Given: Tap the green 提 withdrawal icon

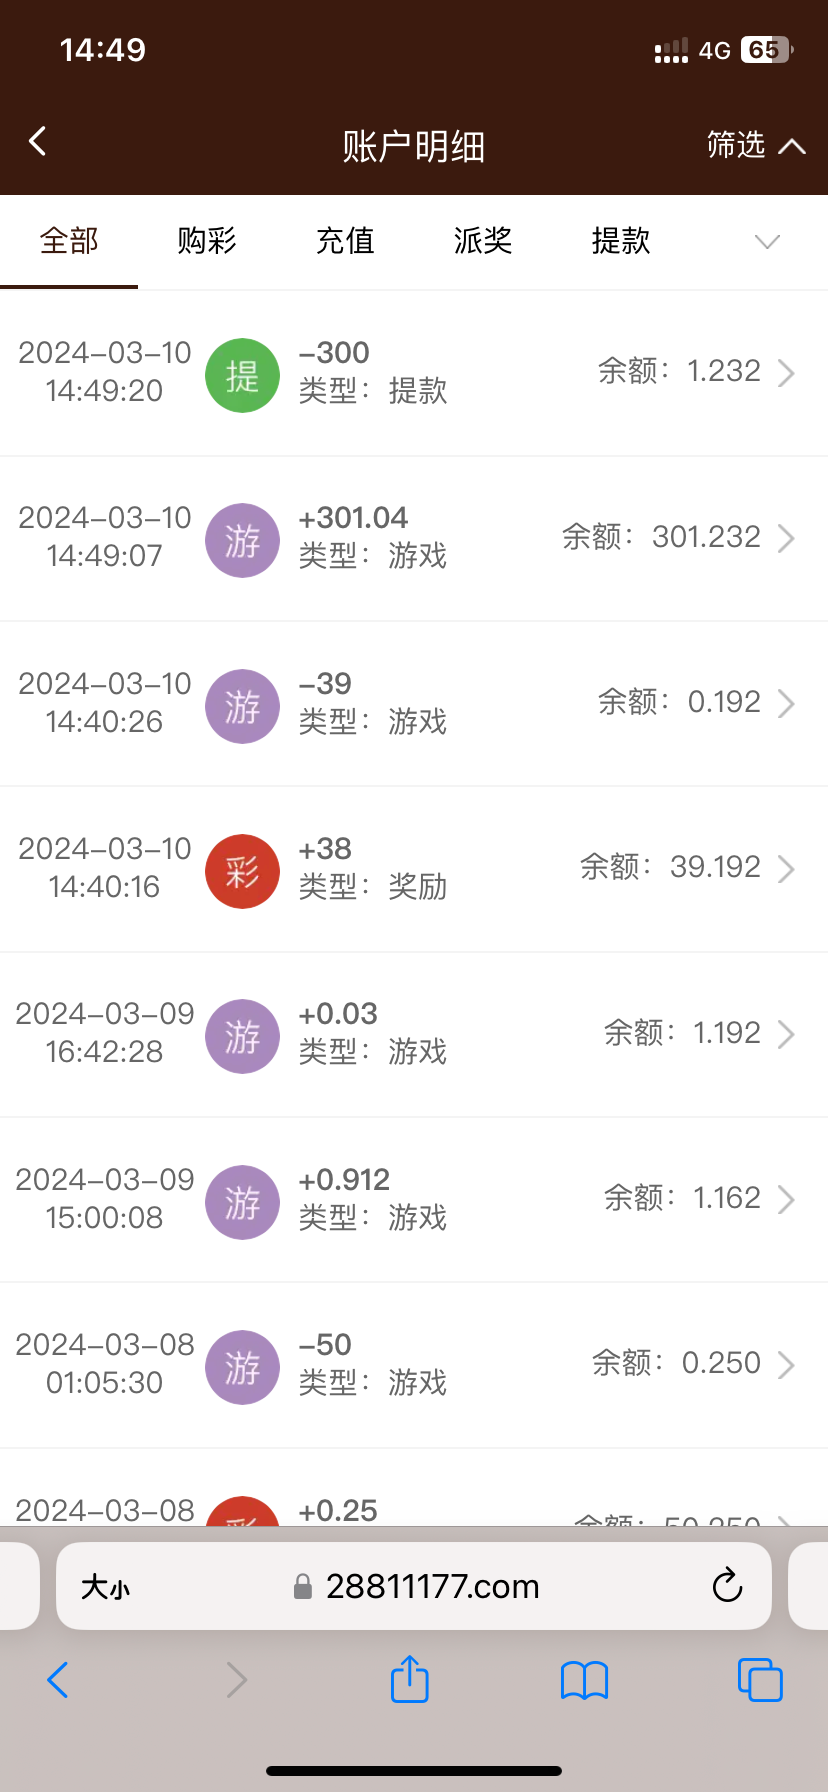Looking at the screenshot, I should coord(242,375).
